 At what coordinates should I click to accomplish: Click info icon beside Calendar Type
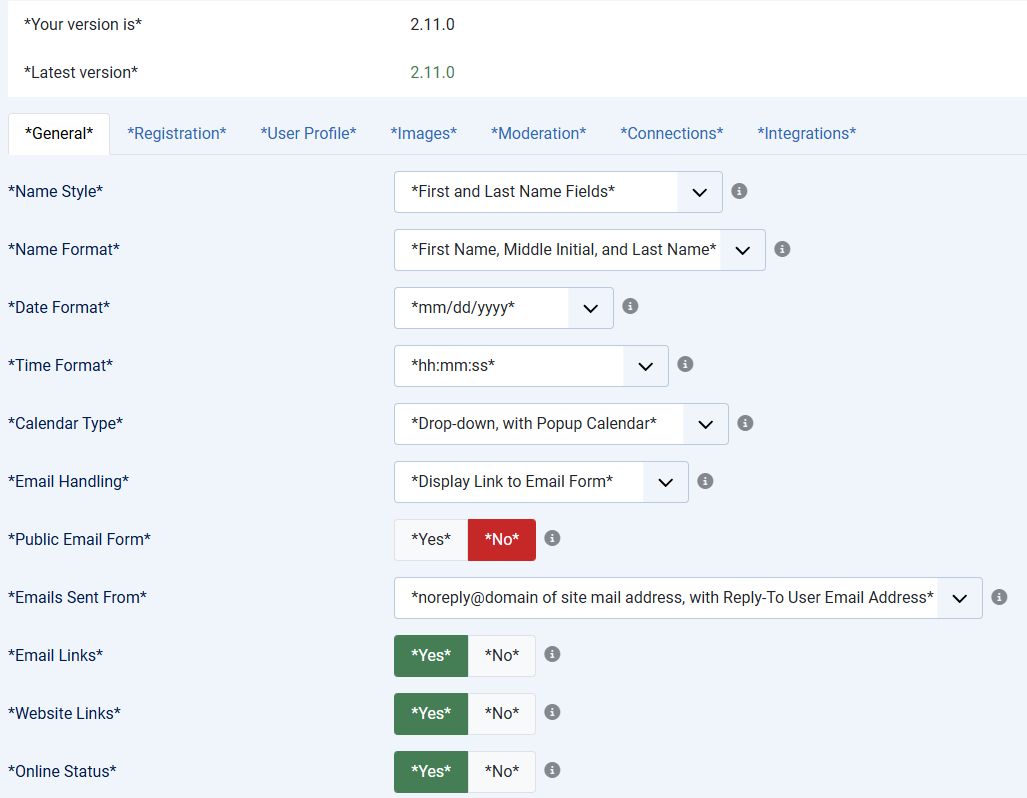click(745, 423)
